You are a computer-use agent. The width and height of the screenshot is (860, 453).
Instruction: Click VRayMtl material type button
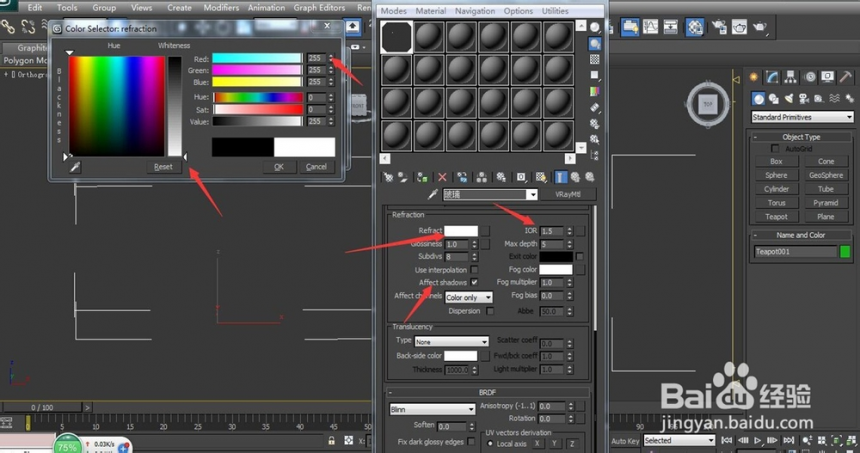(568, 194)
